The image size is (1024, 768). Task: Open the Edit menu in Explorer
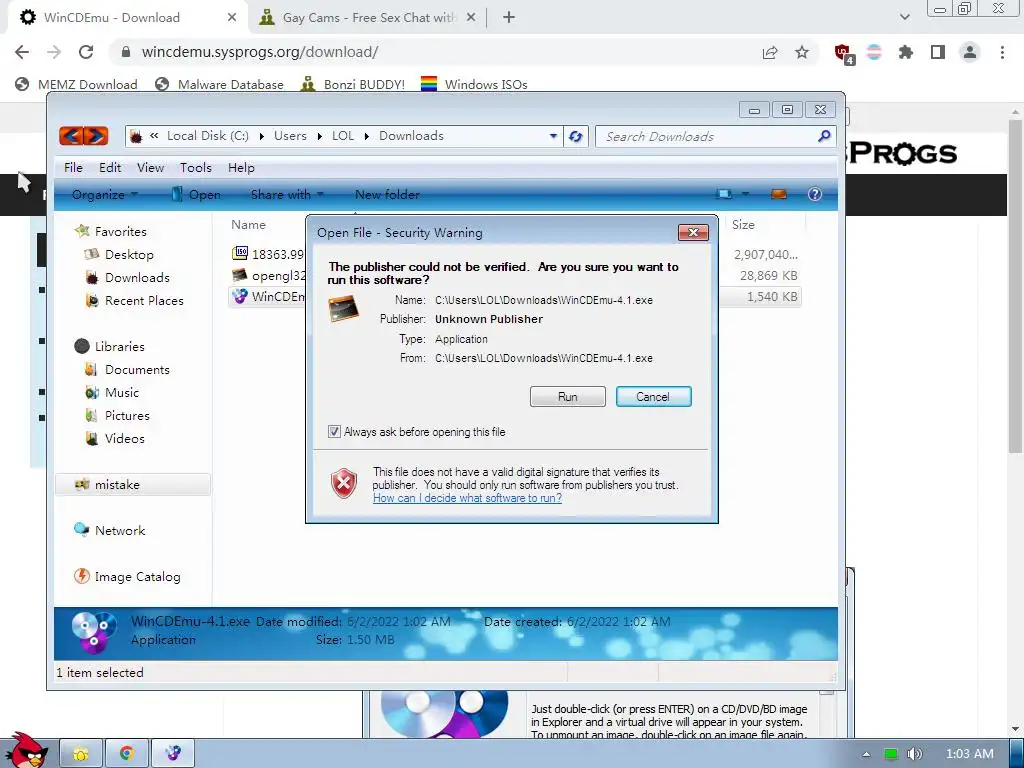(110, 168)
